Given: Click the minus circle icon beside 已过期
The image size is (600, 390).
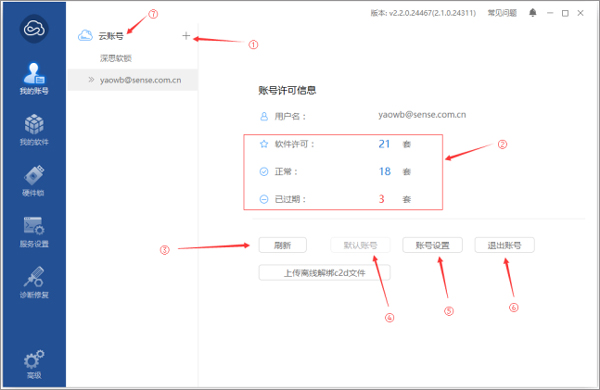Looking at the screenshot, I should (264, 199).
